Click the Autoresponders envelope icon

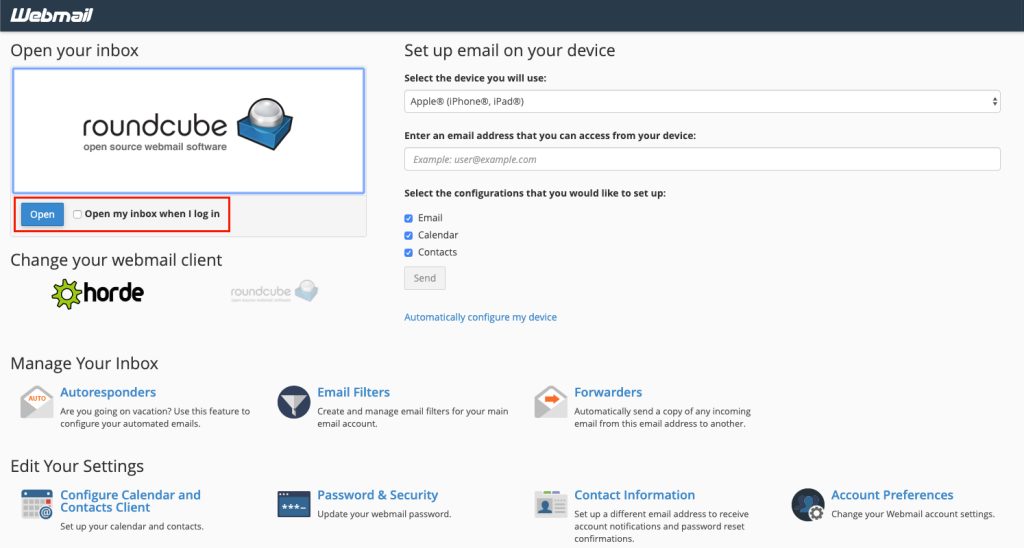coord(37,402)
